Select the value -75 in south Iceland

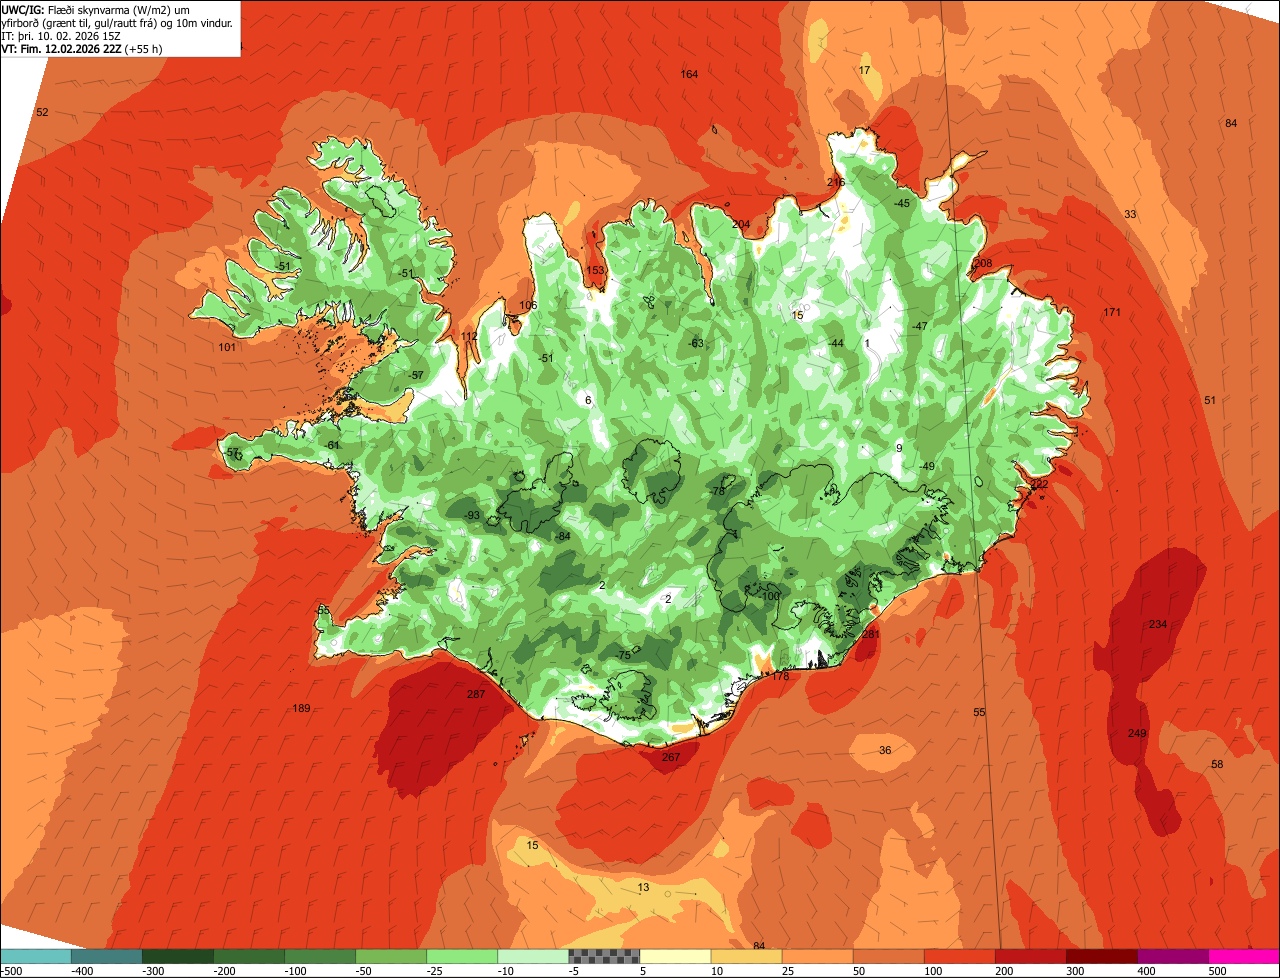point(623,655)
